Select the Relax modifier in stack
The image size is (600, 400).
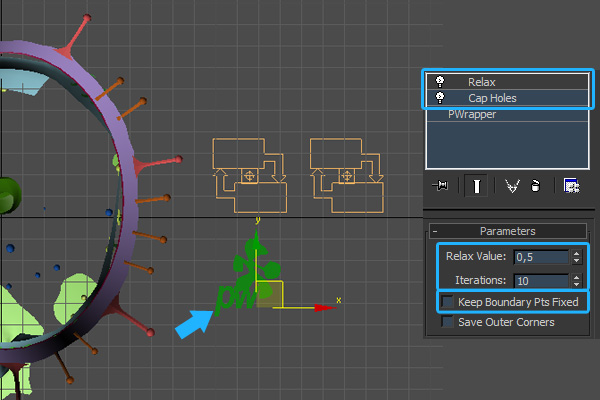point(482,81)
